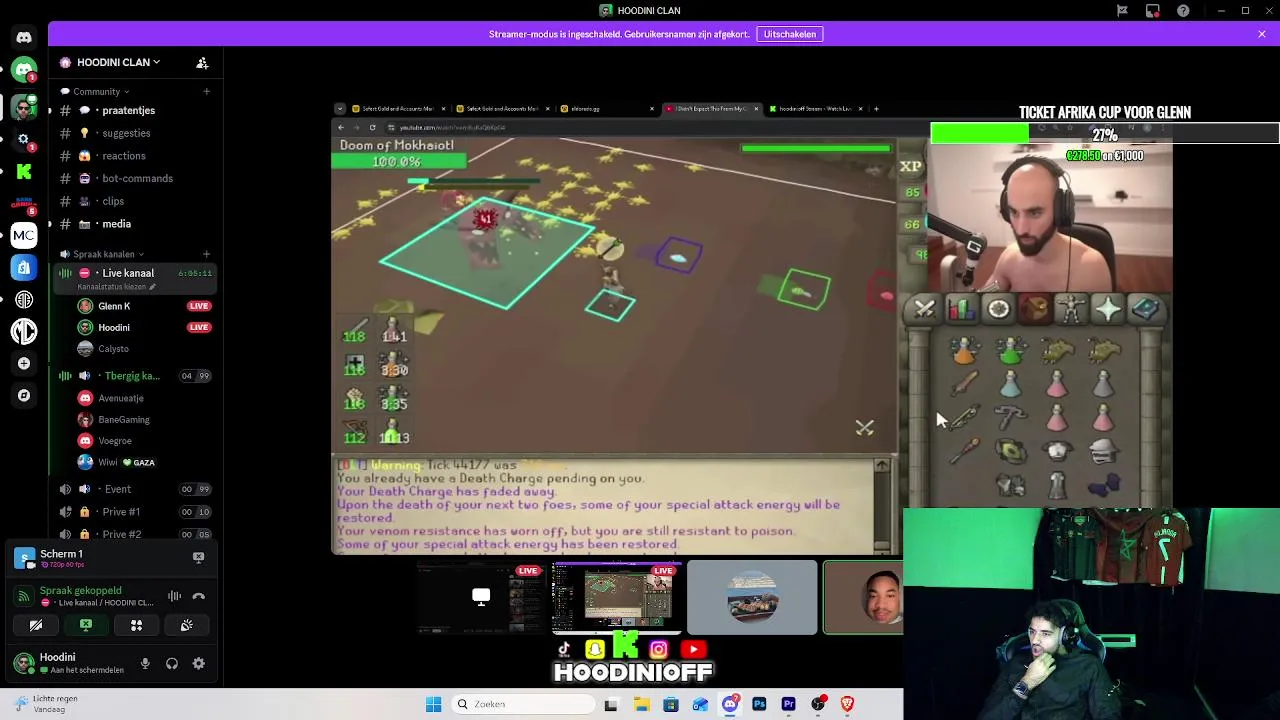Select the participant tile with food avatar
Image resolution: width=1280 pixels, height=720 pixels.
(752, 598)
